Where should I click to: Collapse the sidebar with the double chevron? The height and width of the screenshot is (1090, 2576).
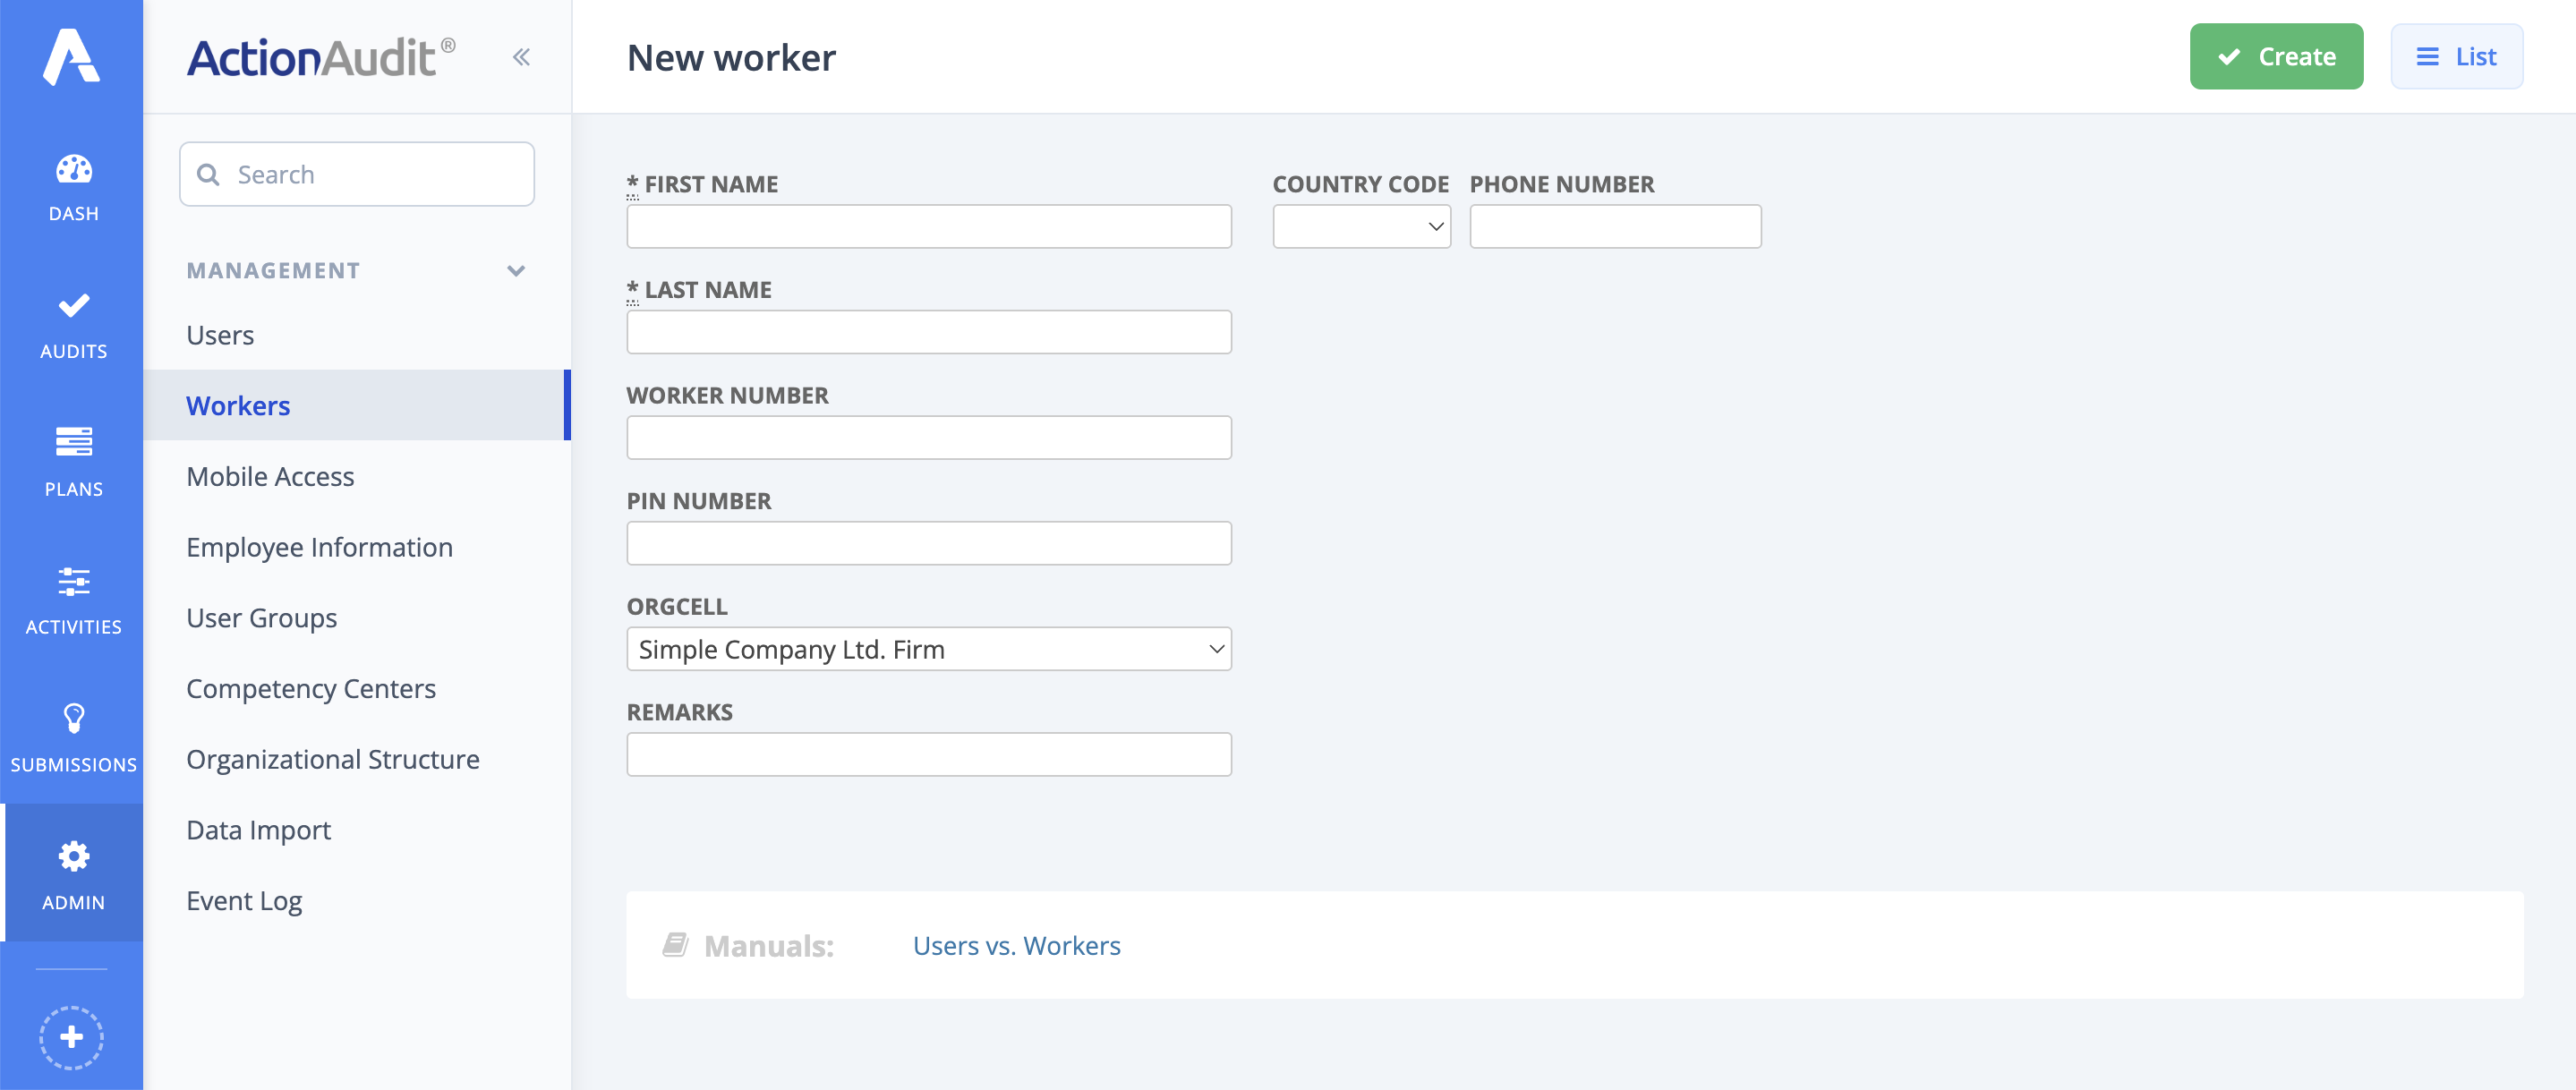click(521, 57)
